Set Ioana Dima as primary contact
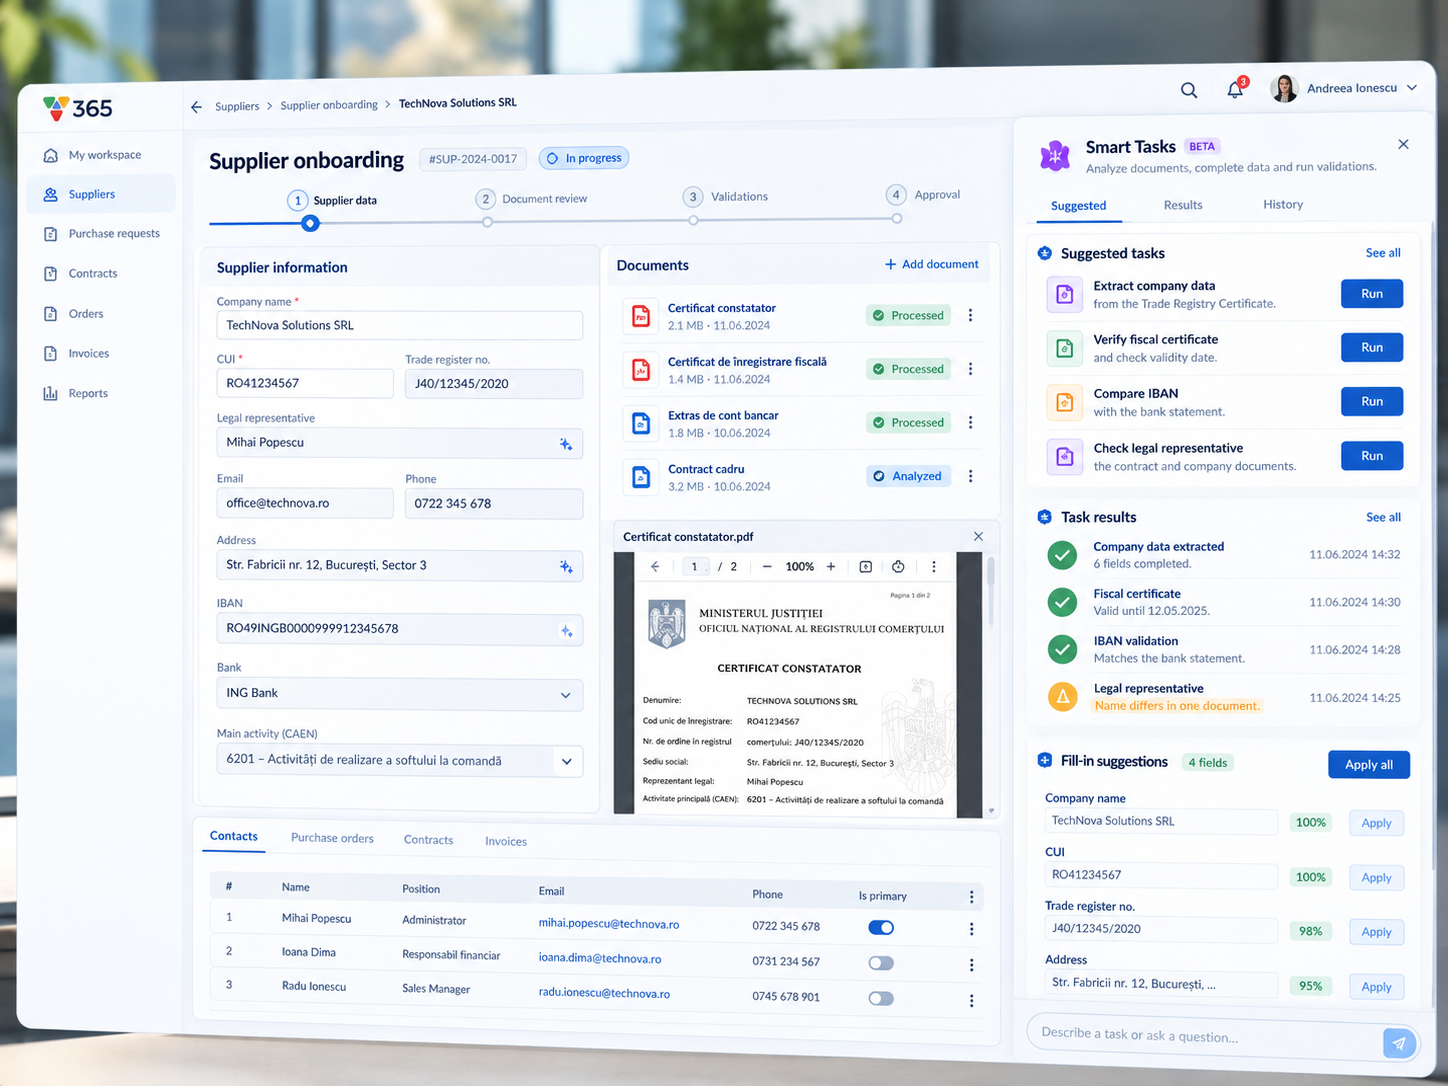Screen dimensions: 1448x1086 coord(881,963)
